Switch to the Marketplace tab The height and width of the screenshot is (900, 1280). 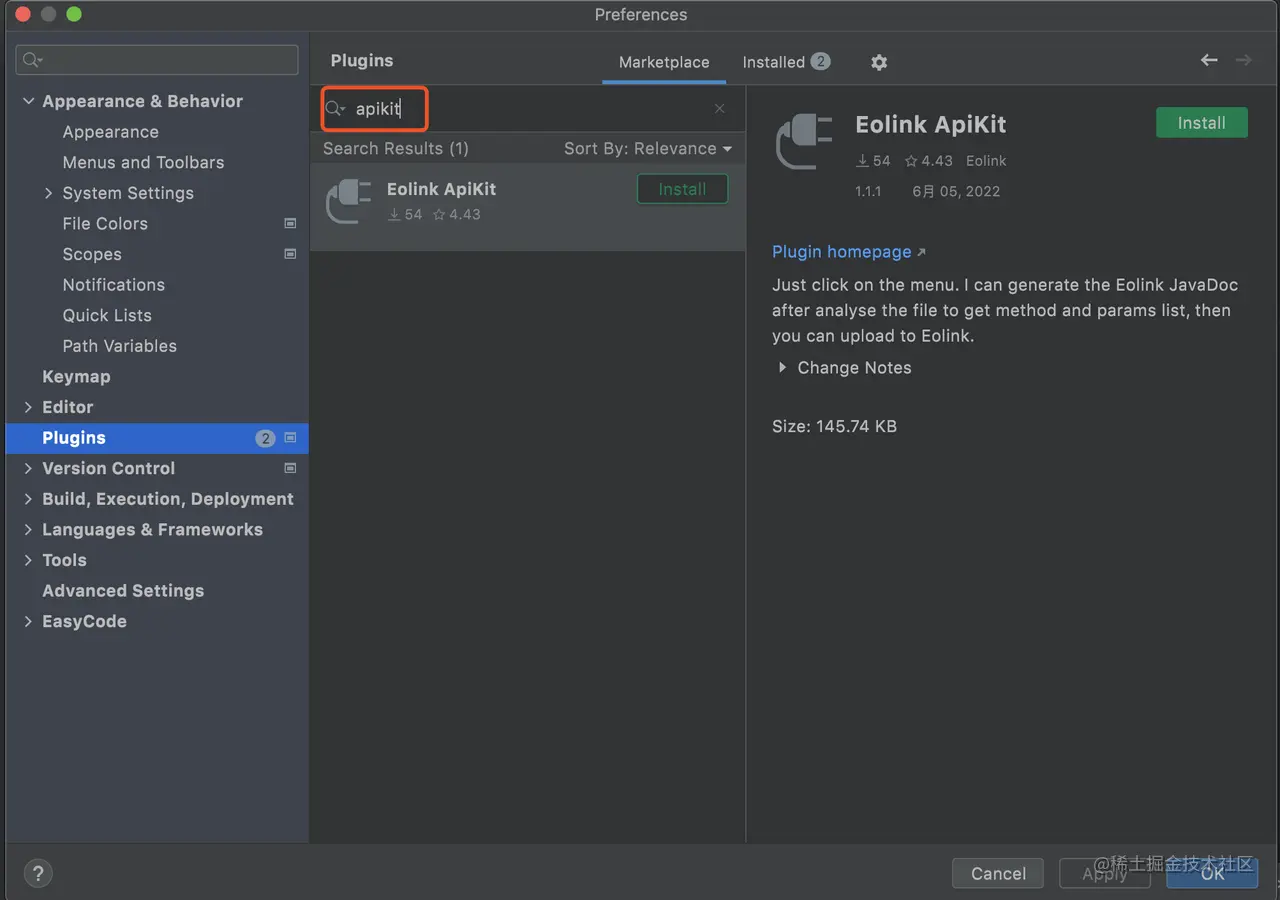(664, 62)
